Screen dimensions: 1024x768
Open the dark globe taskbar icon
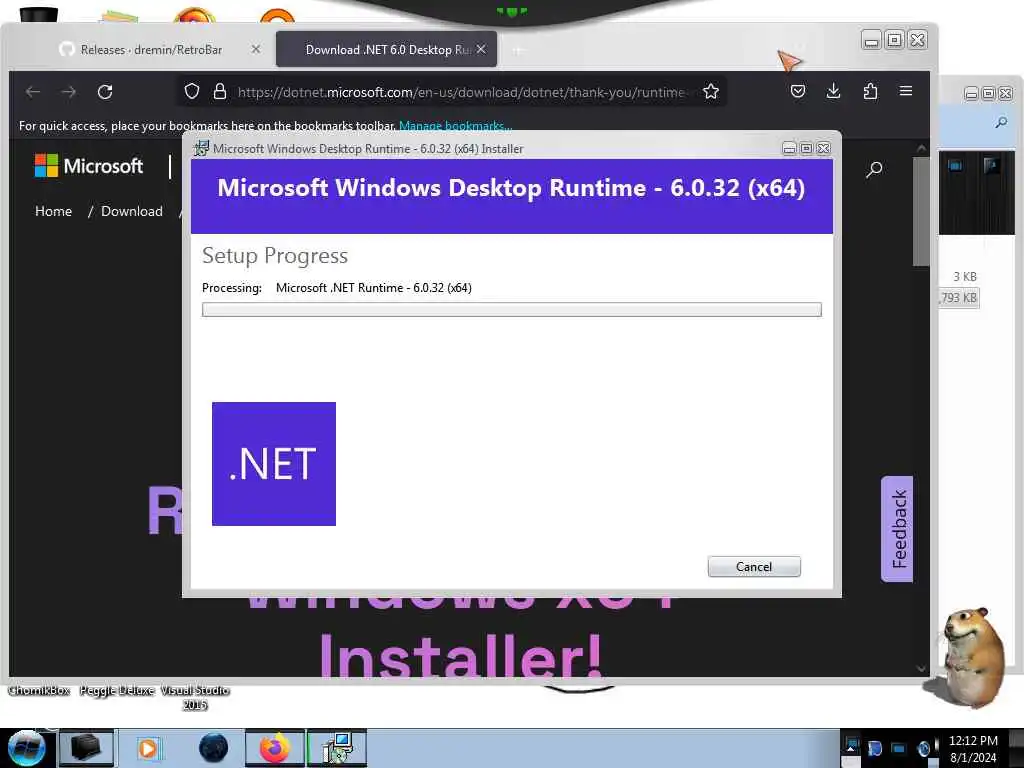point(214,748)
